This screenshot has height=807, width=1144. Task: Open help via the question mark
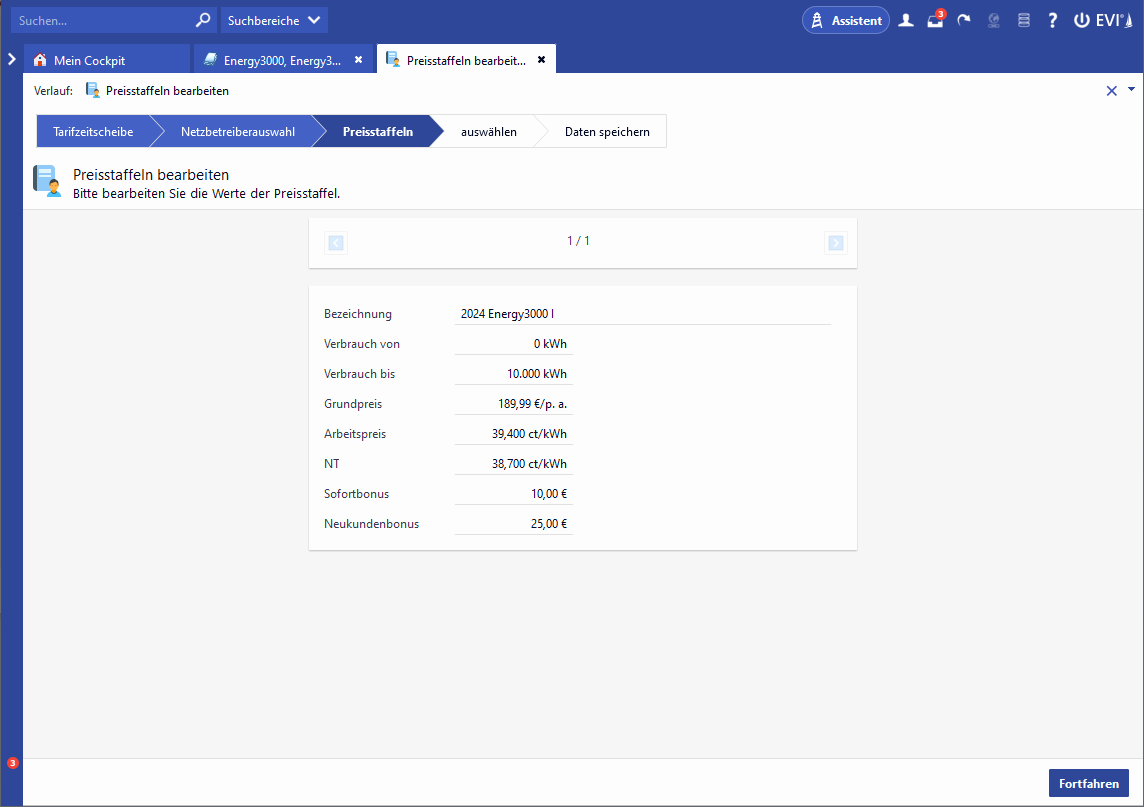pyautogui.click(x=1052, y=20)
